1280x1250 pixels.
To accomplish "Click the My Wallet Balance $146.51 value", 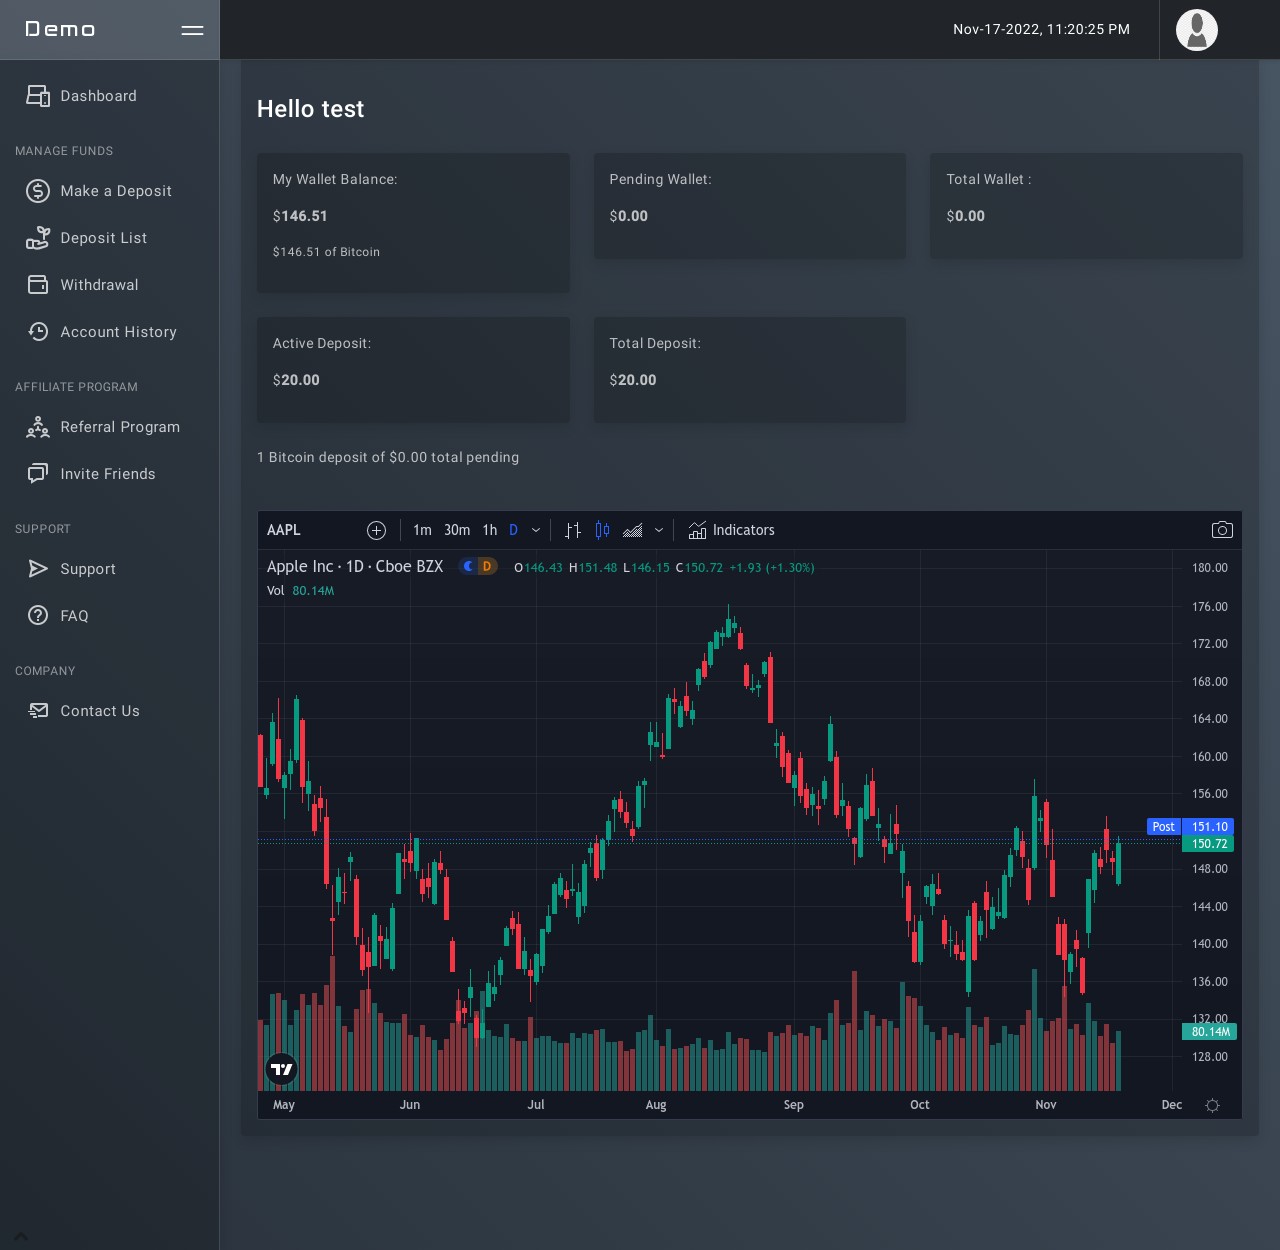I will click(300, 216).
